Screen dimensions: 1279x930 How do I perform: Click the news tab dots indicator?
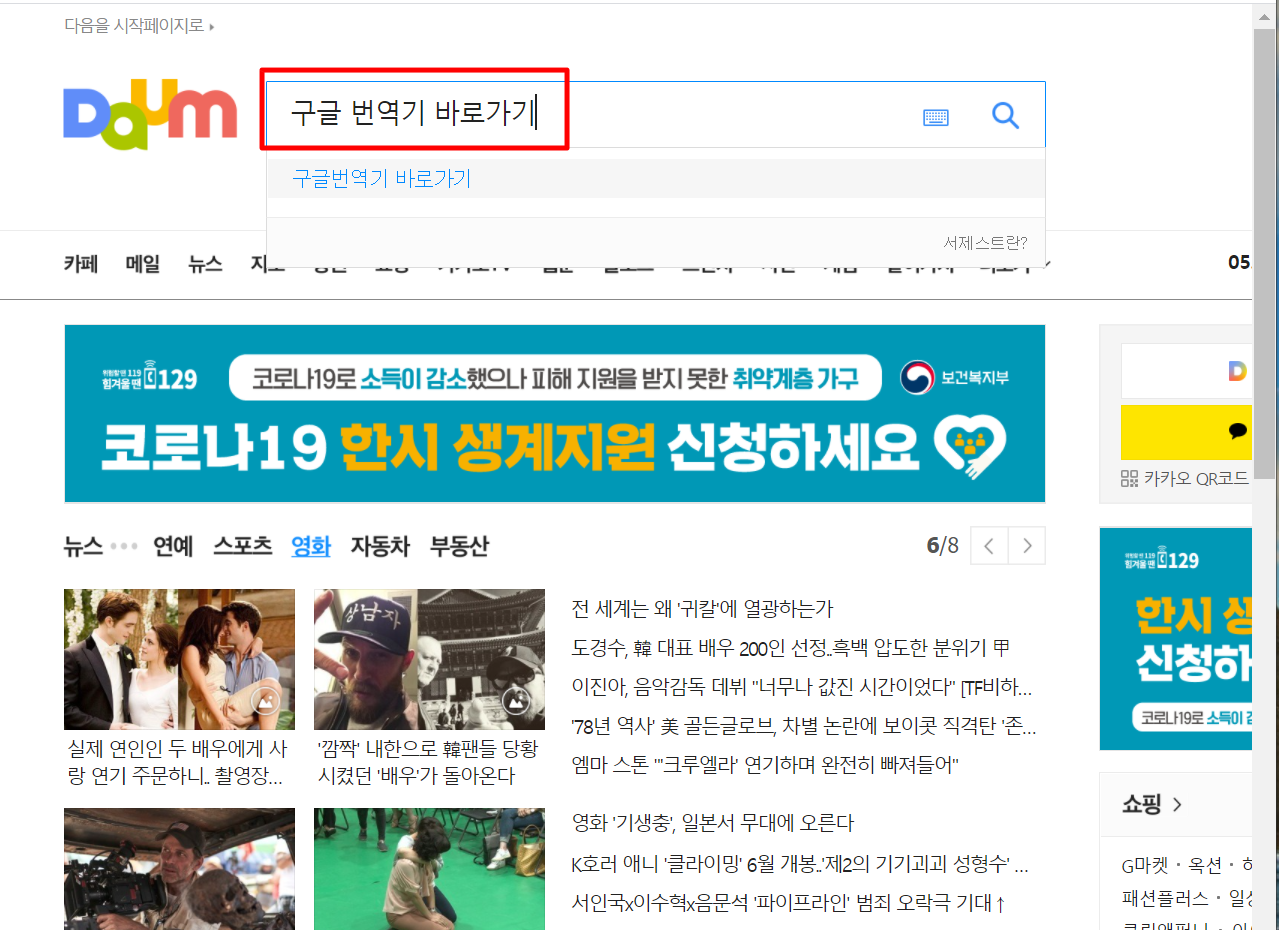[124, 547]
